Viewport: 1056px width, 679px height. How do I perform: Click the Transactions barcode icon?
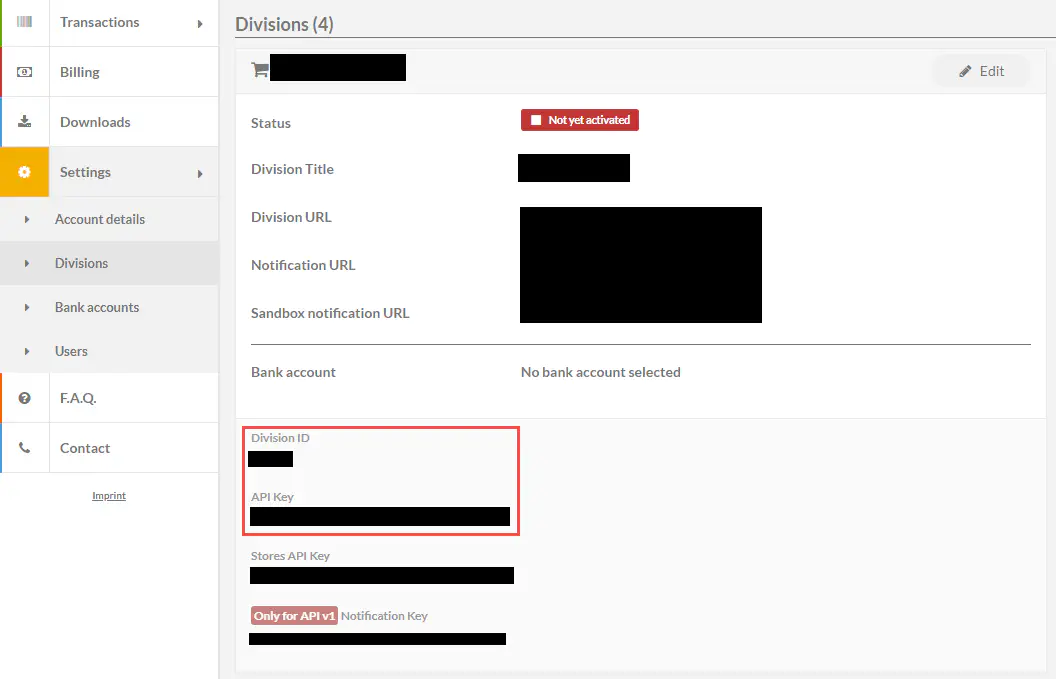(x=24, y=22)
